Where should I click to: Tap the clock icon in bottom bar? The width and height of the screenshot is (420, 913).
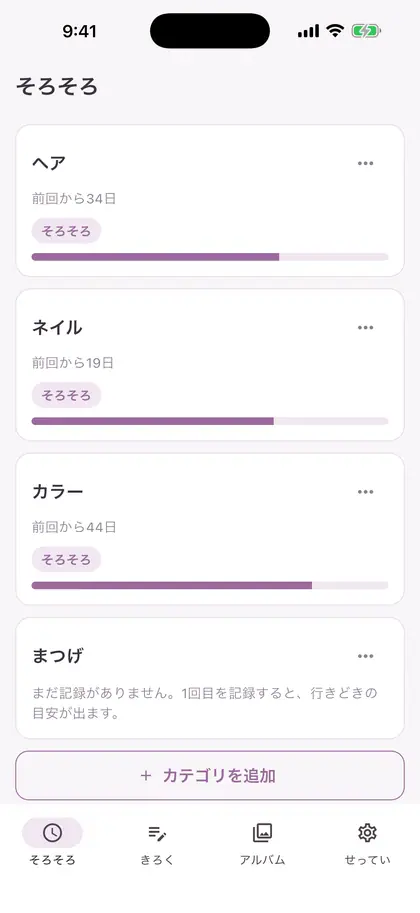click(52, 833)
